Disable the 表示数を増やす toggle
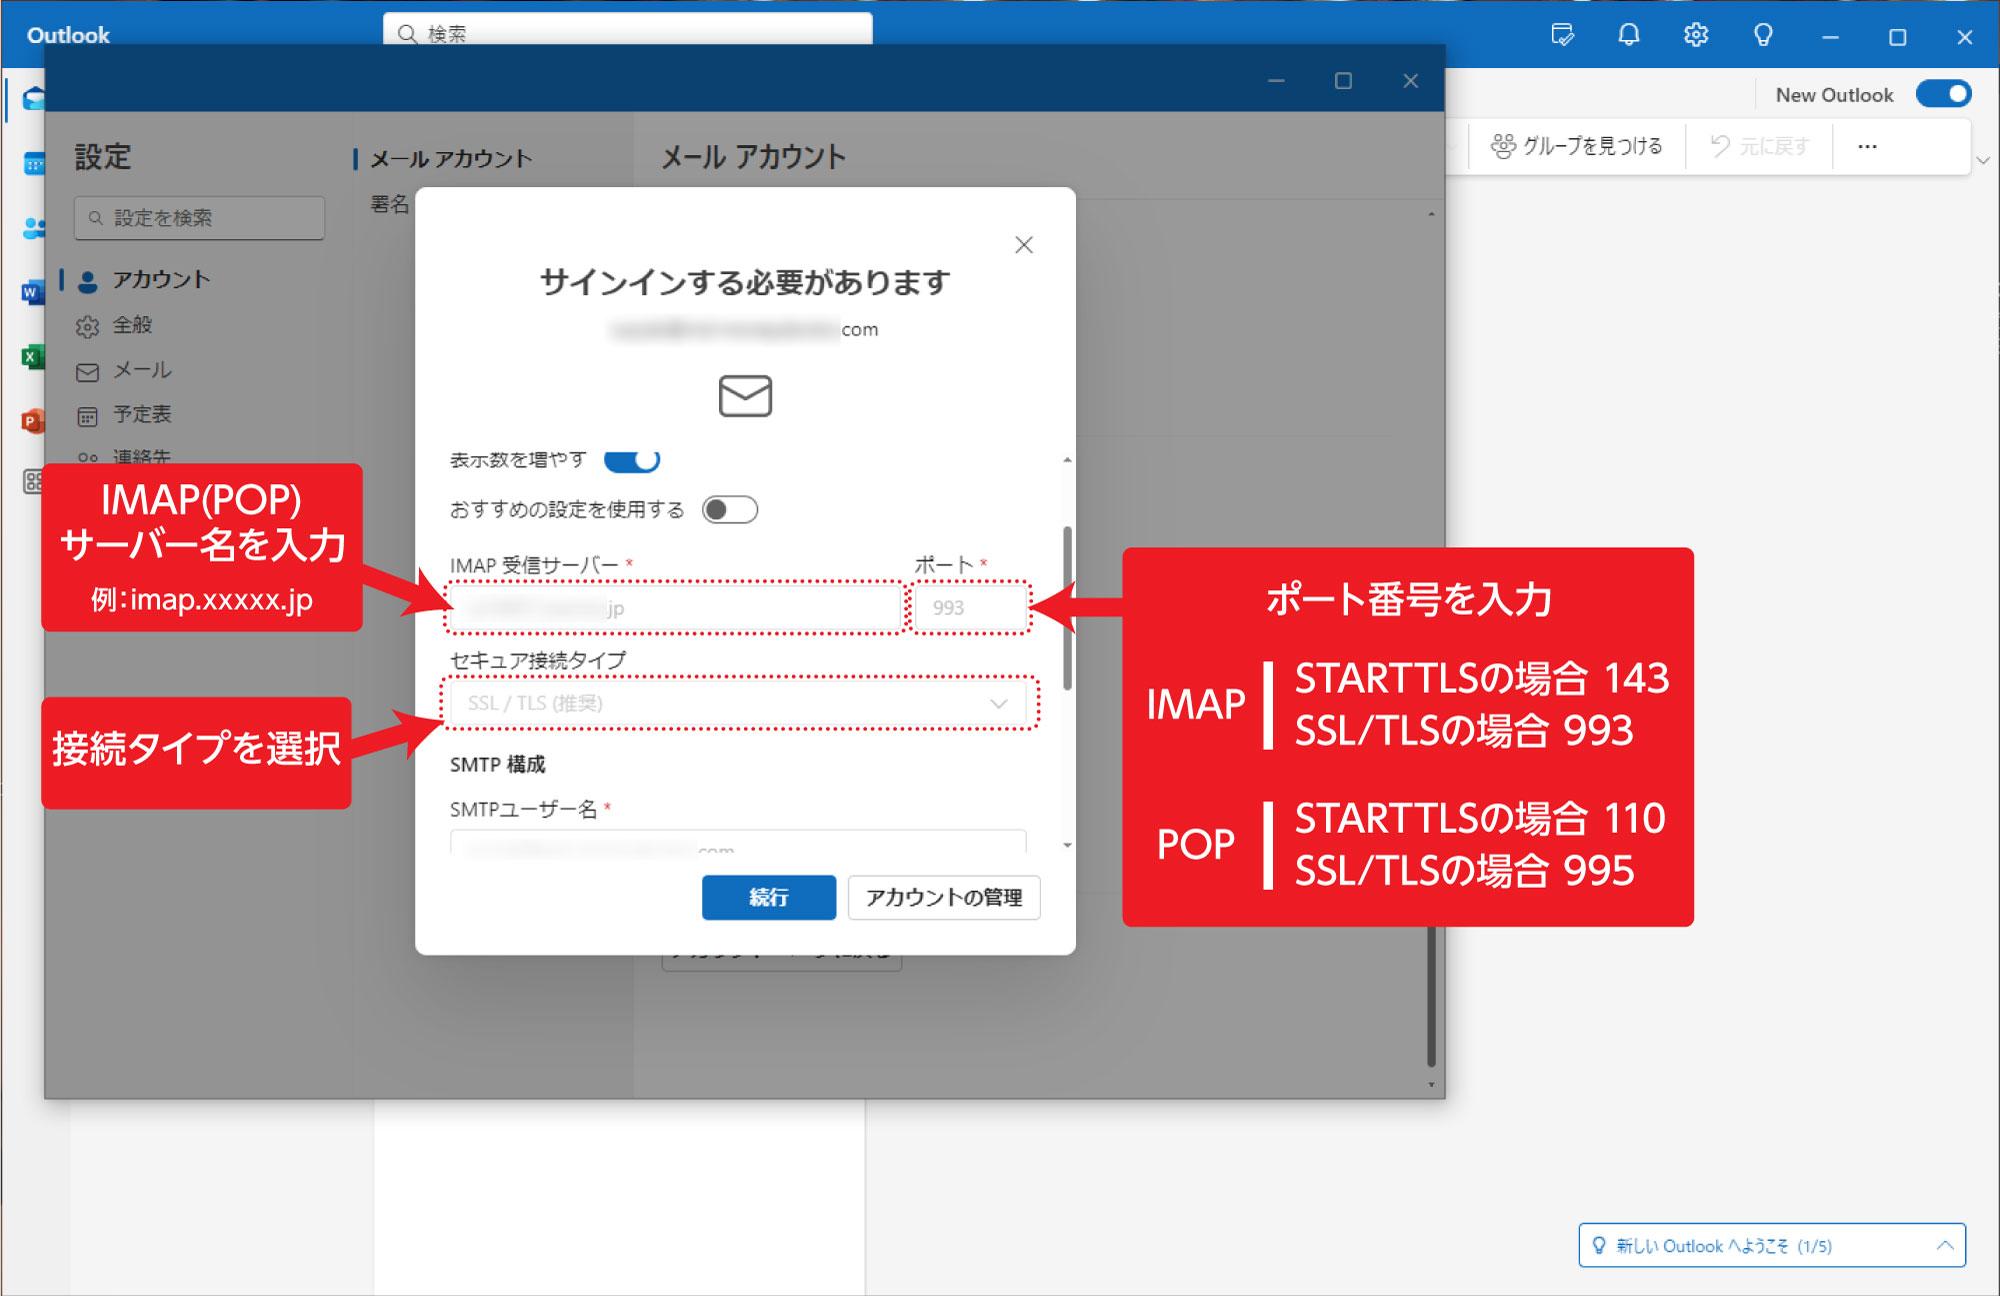The width and height of the screenshot is (2000, 1296). pyautogui.click(x=641, y=461)
